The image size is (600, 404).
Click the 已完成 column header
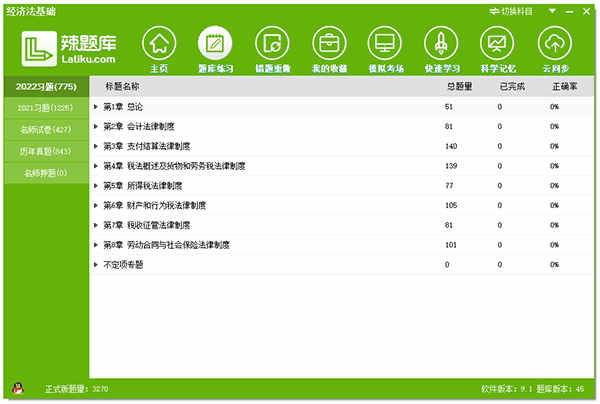[512, 86]
